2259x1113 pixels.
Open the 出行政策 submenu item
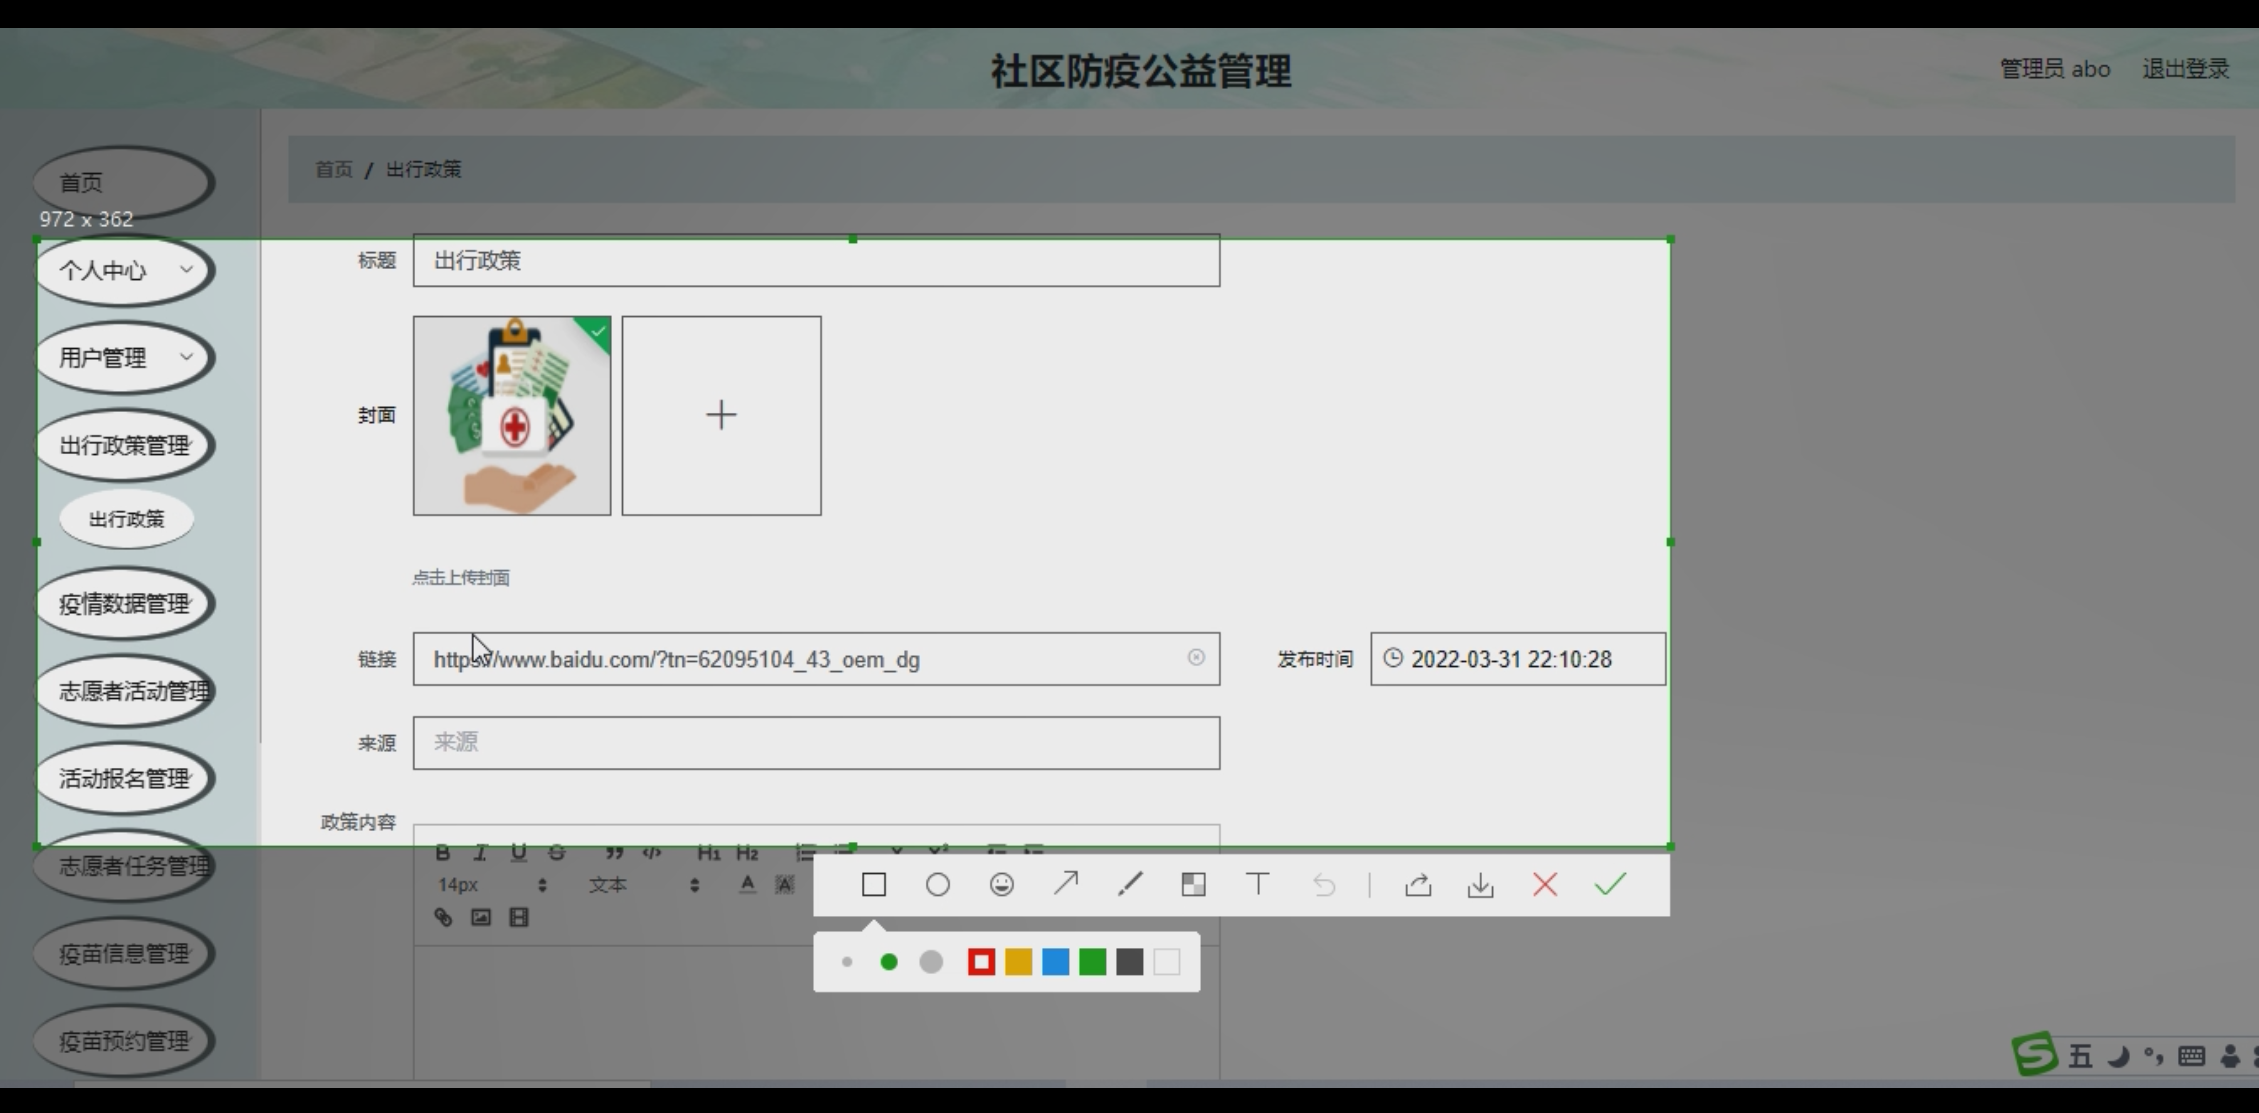click(126, 519)
